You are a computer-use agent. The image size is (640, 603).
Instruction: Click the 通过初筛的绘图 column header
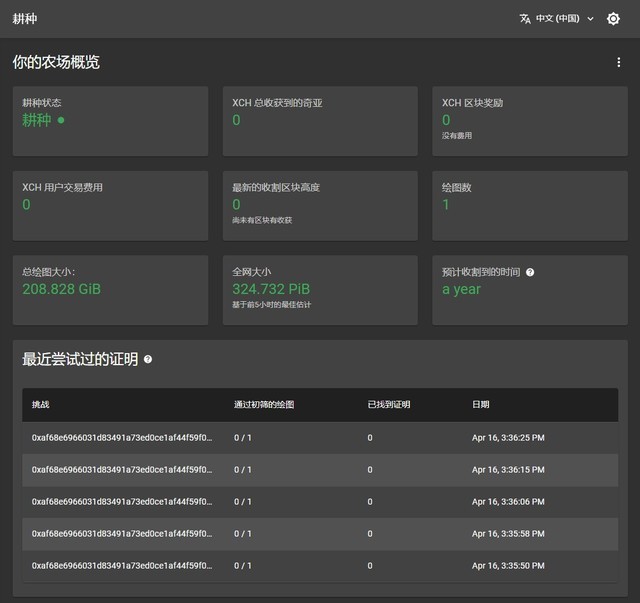coord(264,404)
